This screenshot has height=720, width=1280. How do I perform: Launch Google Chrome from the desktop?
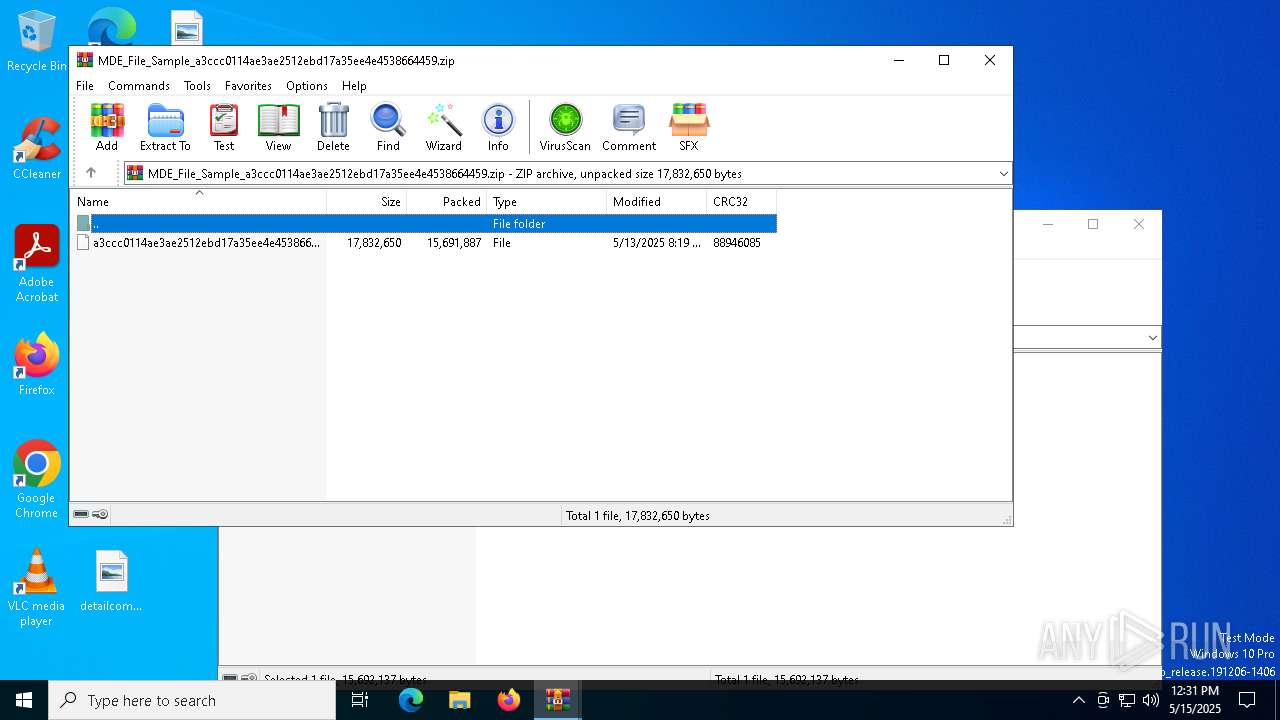pos(37,480)
